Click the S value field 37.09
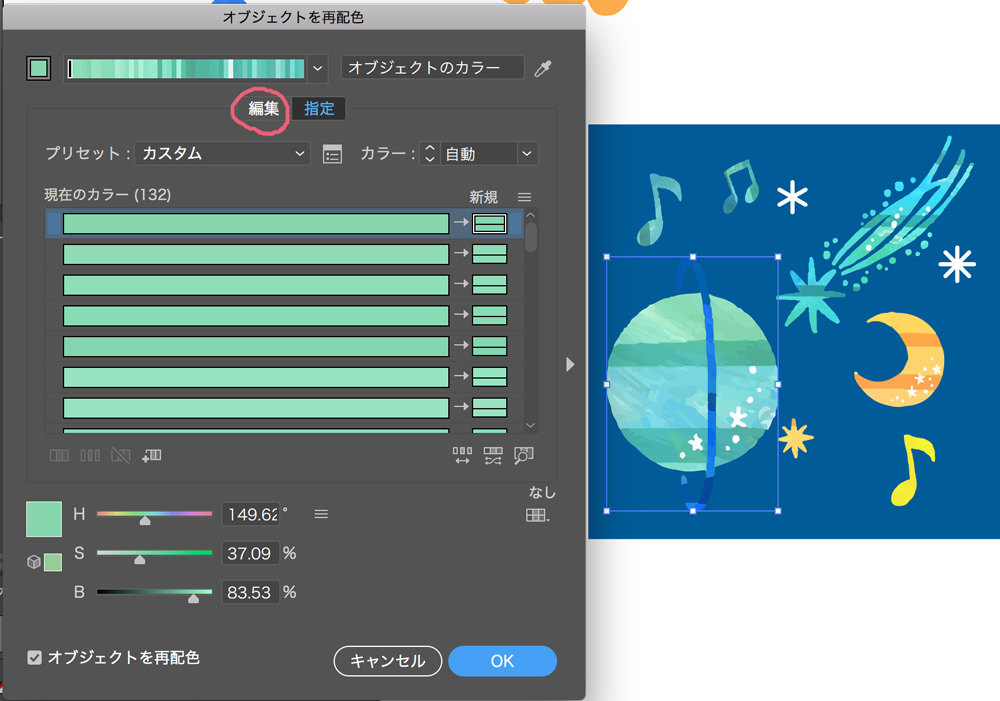Screen dimensions: 1000x701 pos(251,553)
